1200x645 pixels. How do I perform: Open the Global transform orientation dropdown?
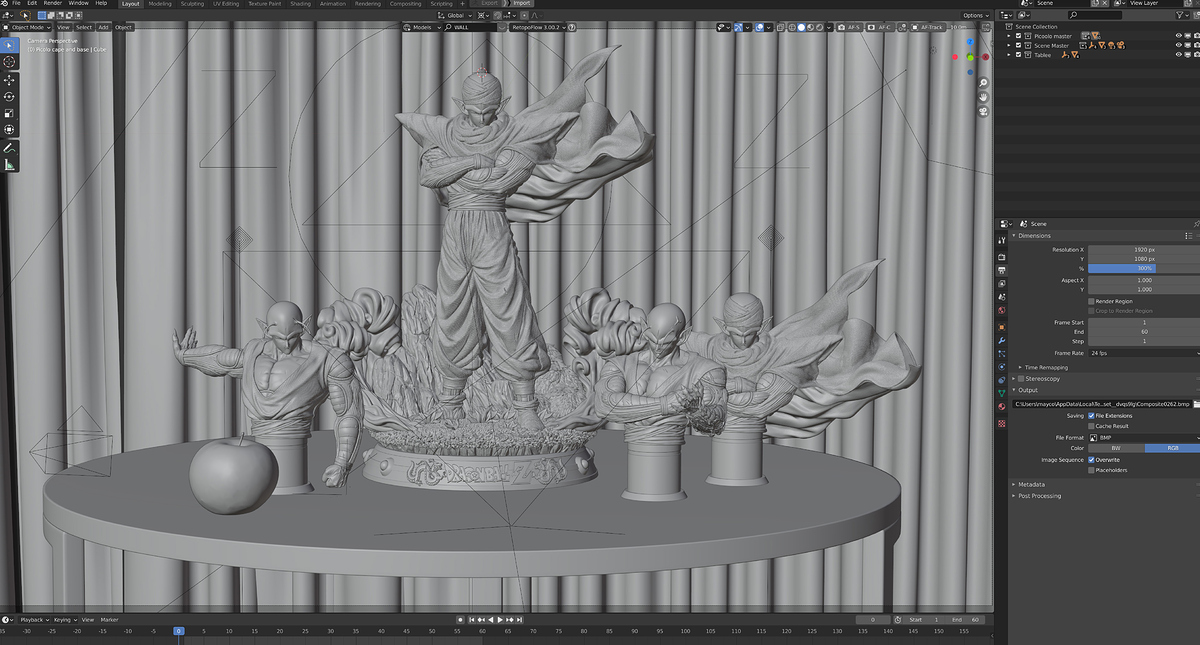[x=456, y=16]
